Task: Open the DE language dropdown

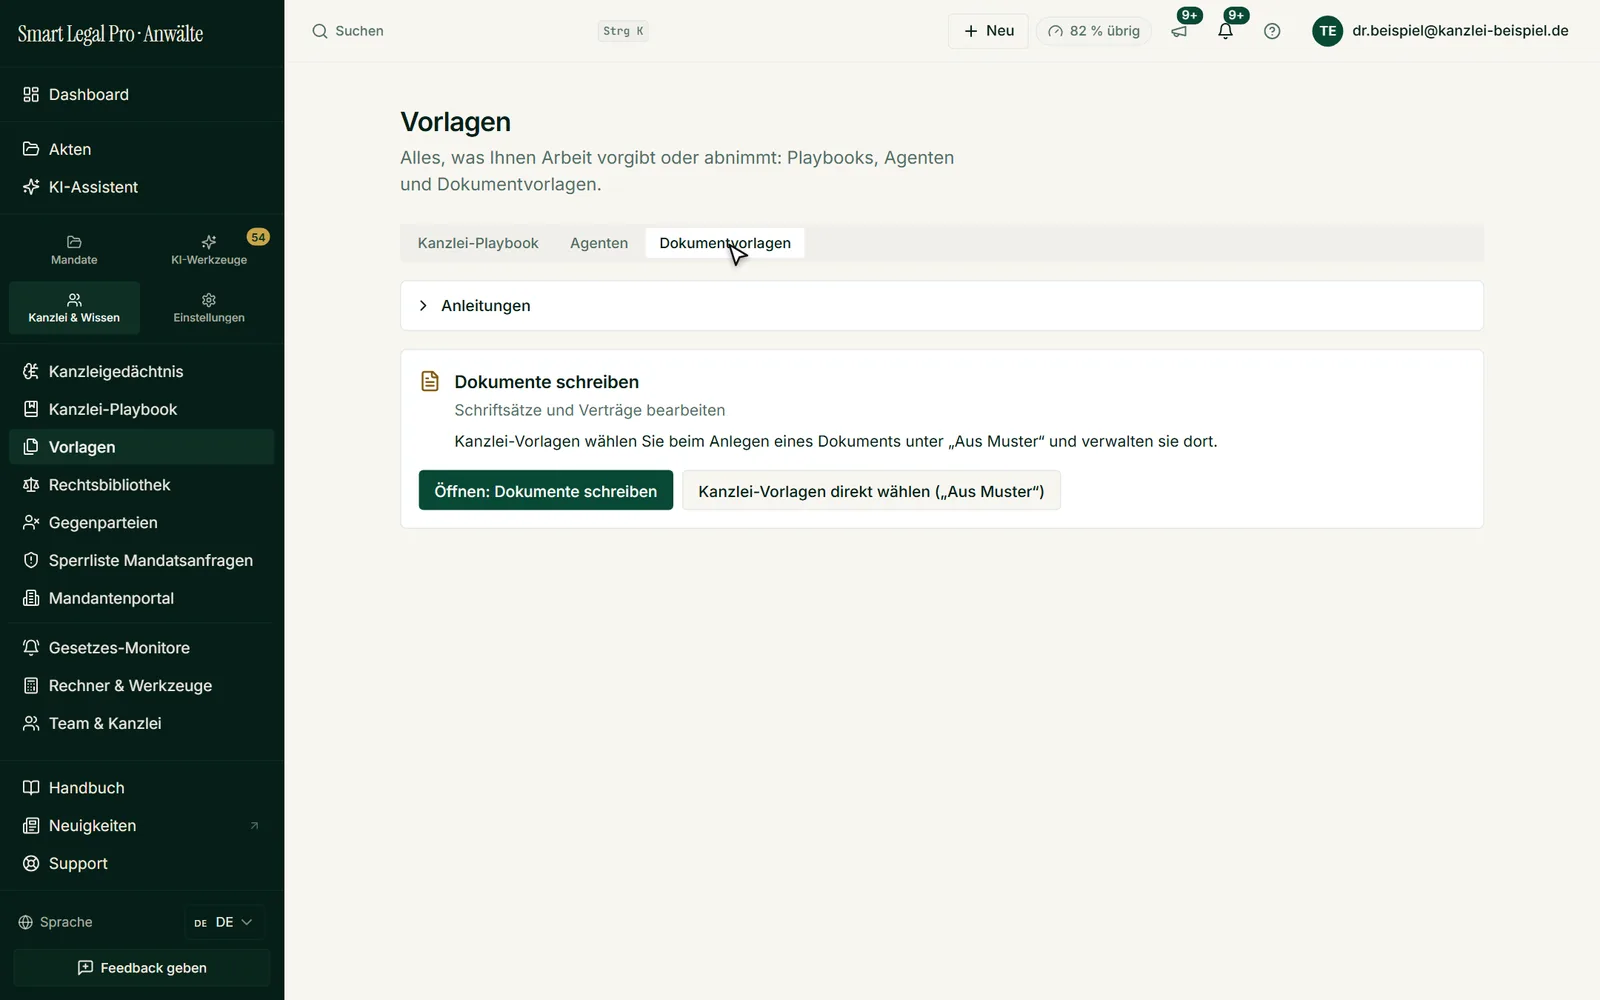Action: 224,922
